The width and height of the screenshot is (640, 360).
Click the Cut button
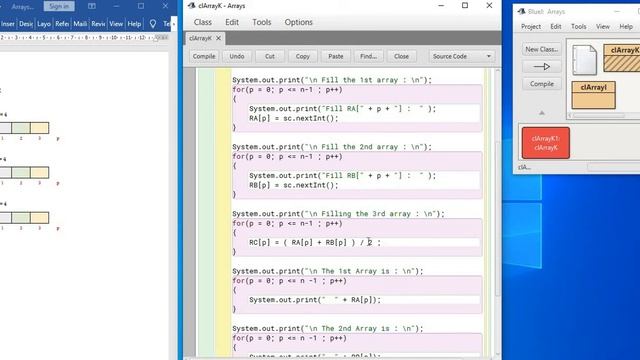click(x=270, y=56)
